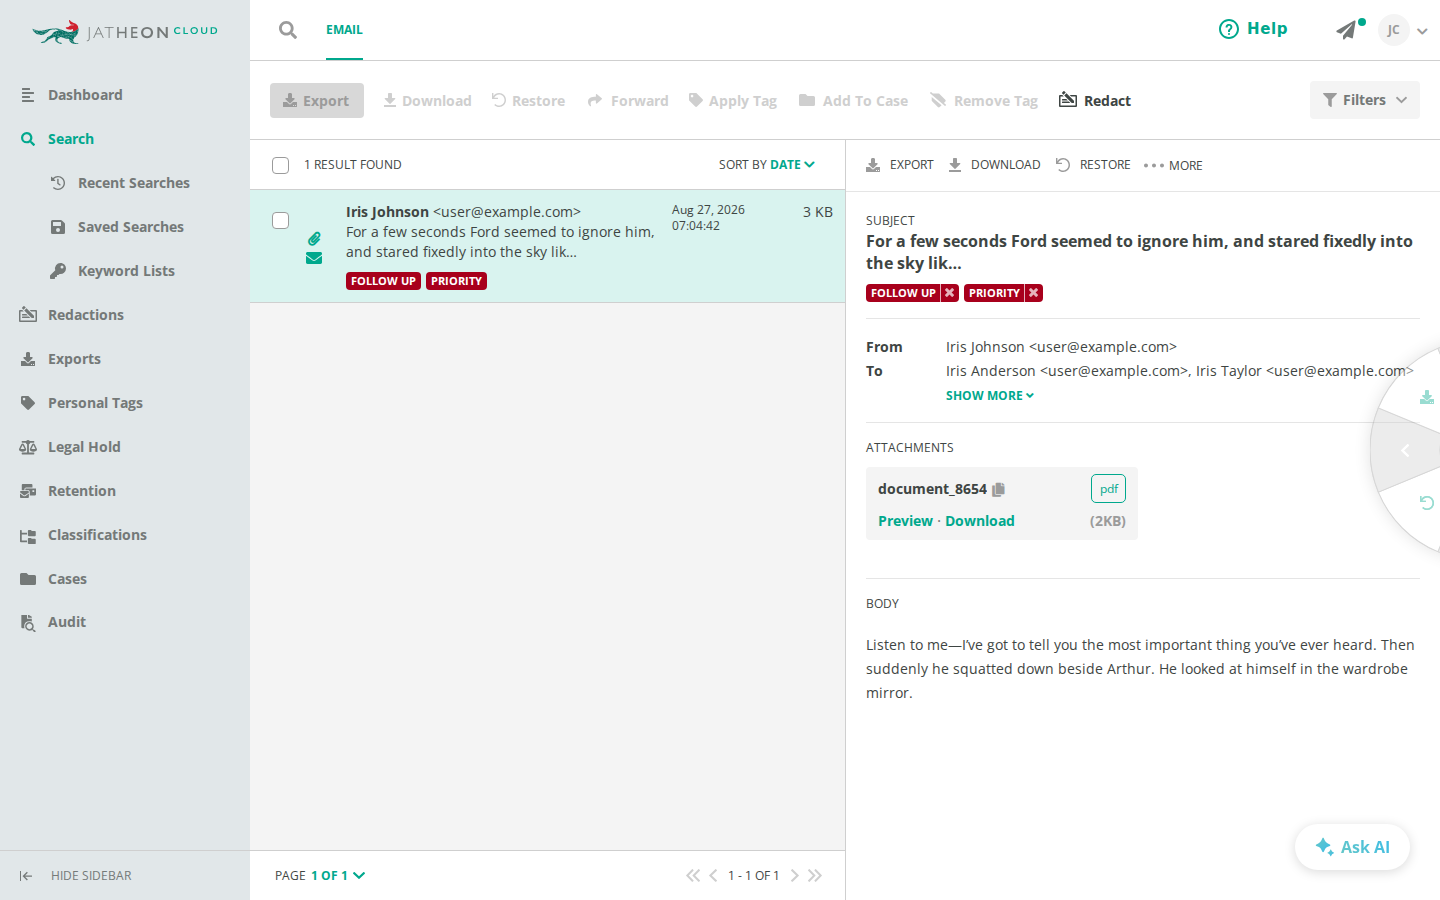This screenshot has height=900, width=1440.
Task: Click the Legal Hold scales icon
Action: click(28, 447)
